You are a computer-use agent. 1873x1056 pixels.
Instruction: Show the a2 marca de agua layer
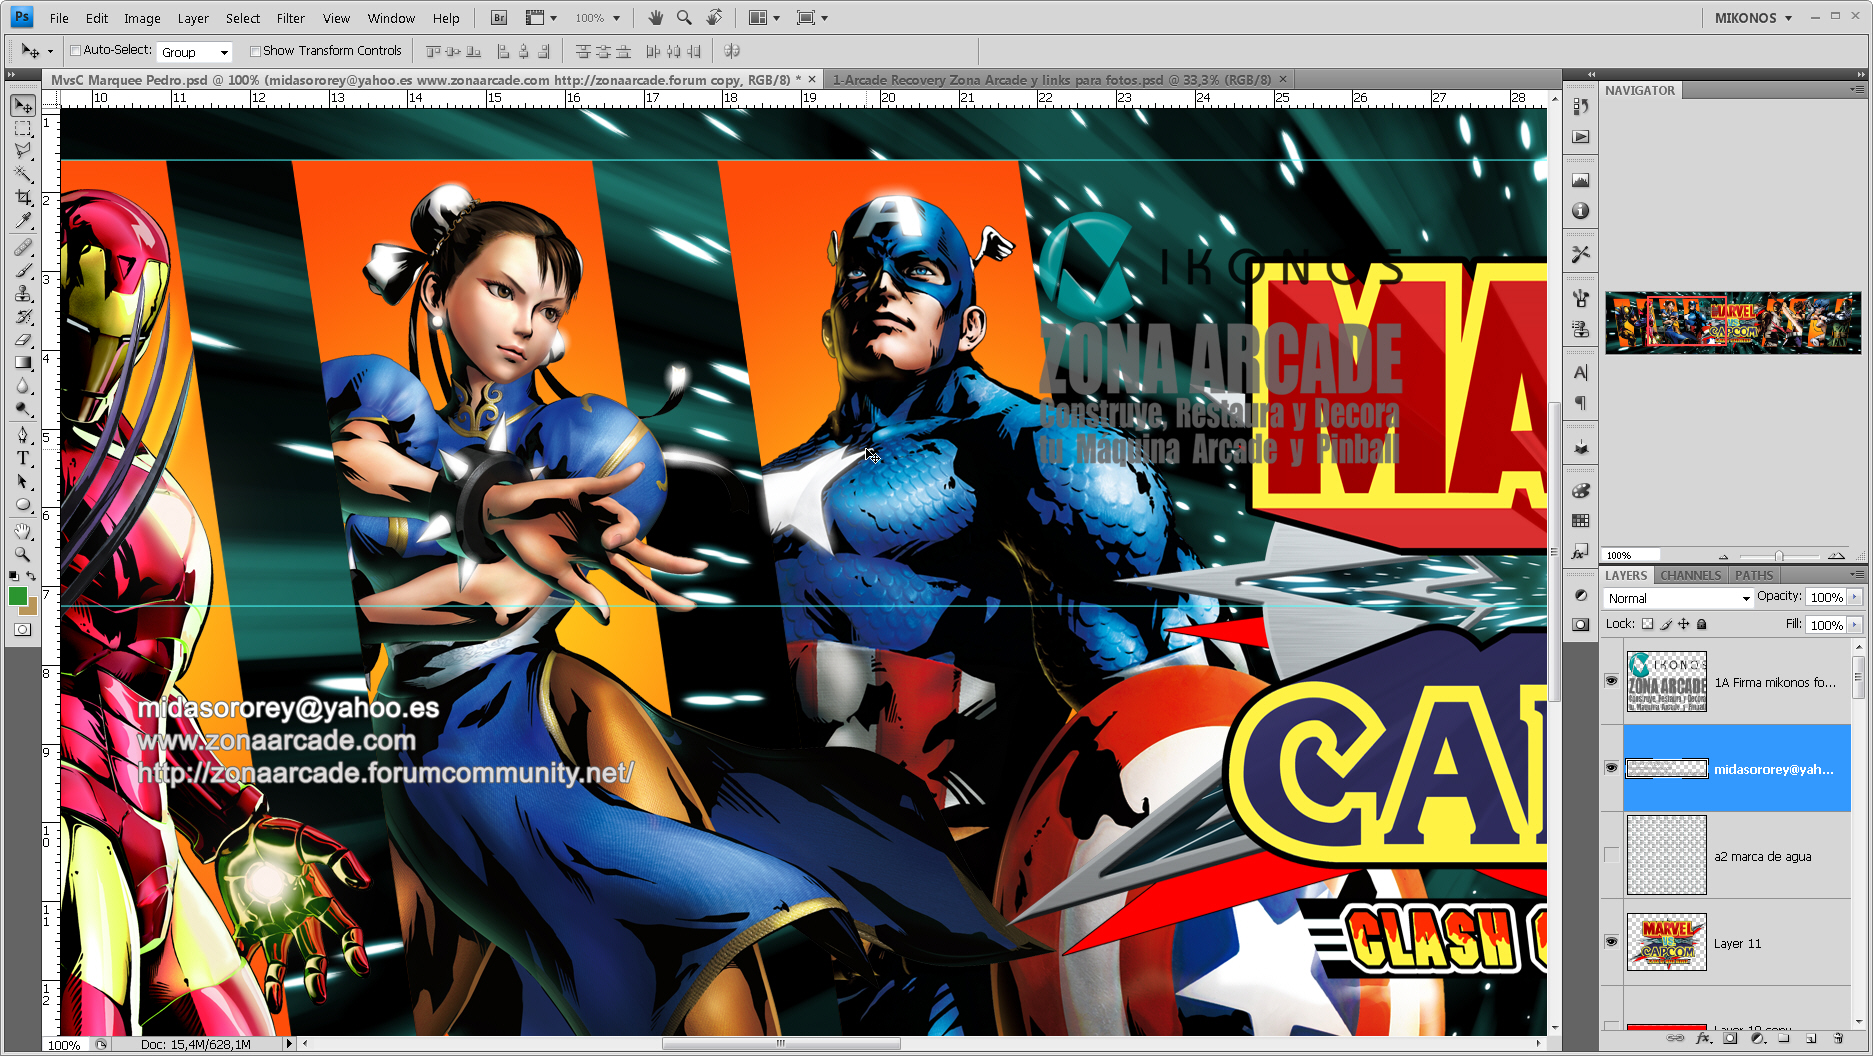click(x=1611, y=855)
